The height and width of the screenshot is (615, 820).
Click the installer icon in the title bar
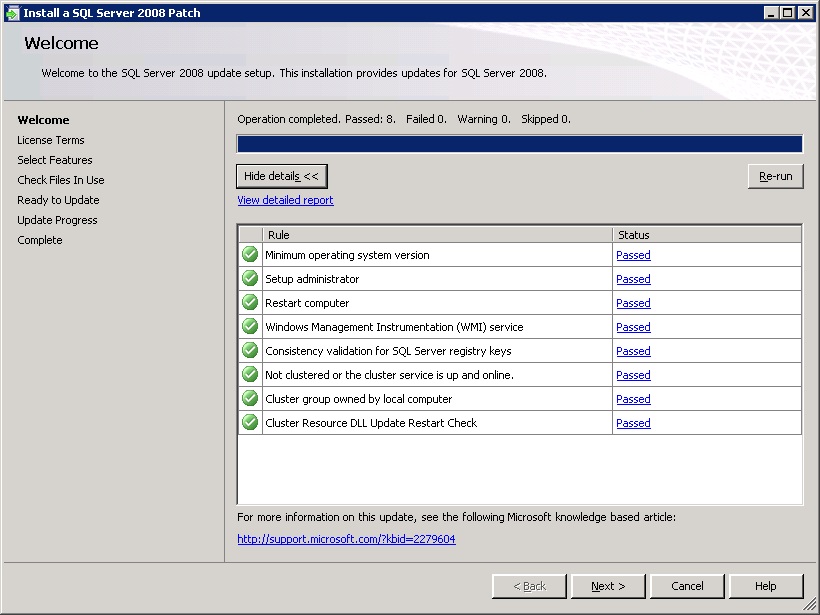click(12, 13)
